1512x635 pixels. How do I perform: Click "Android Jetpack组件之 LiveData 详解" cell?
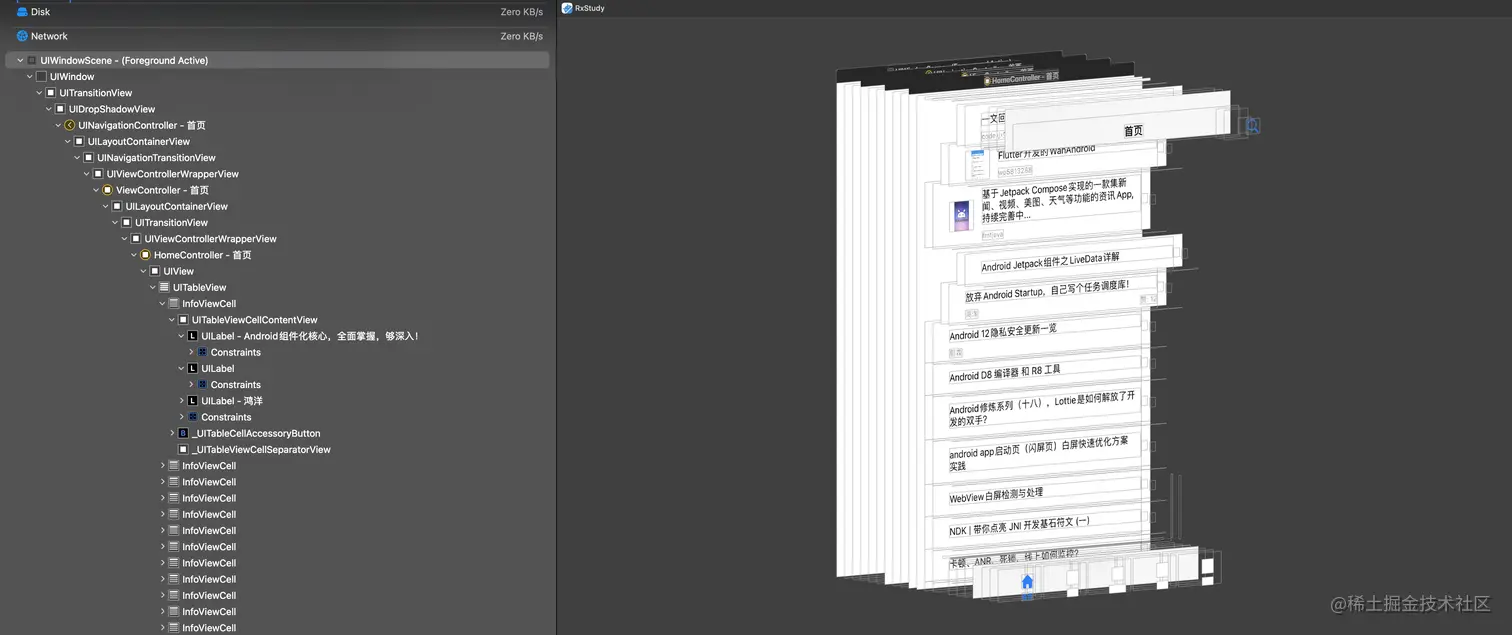pos(1050,262)
